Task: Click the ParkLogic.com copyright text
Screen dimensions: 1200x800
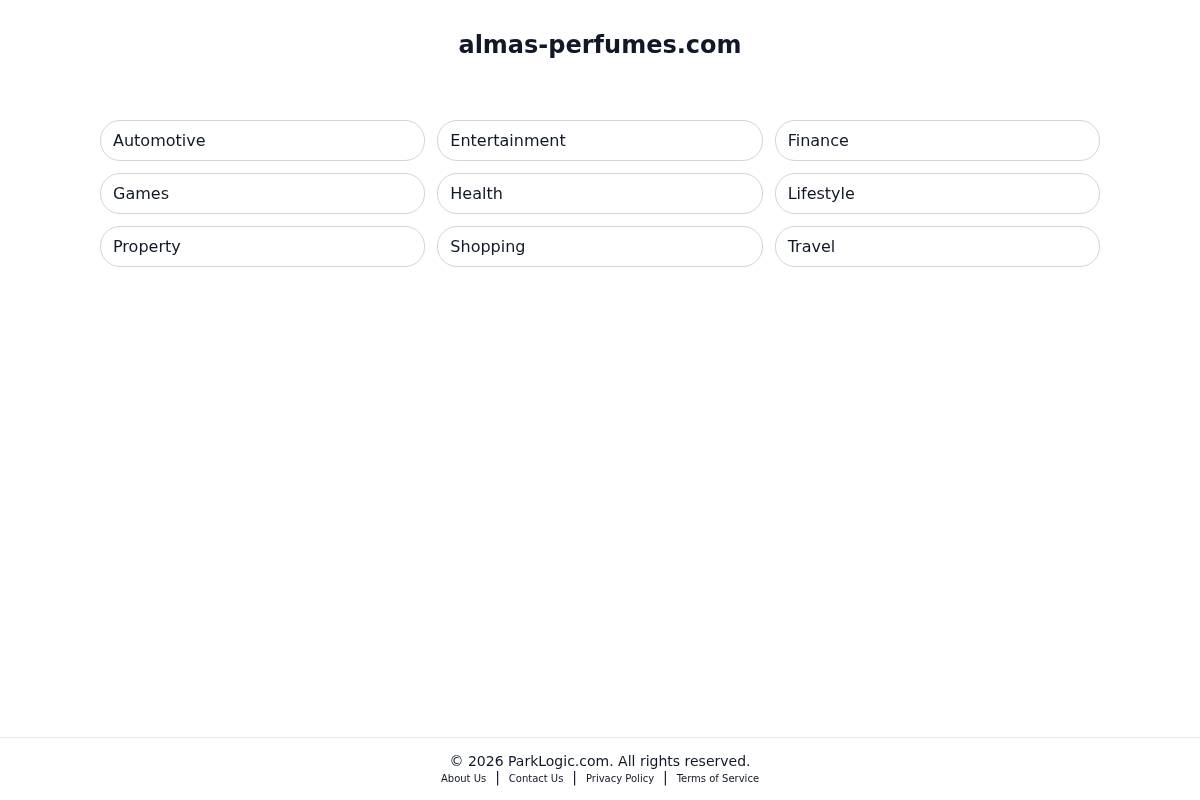Action: [x=600, y=761]
